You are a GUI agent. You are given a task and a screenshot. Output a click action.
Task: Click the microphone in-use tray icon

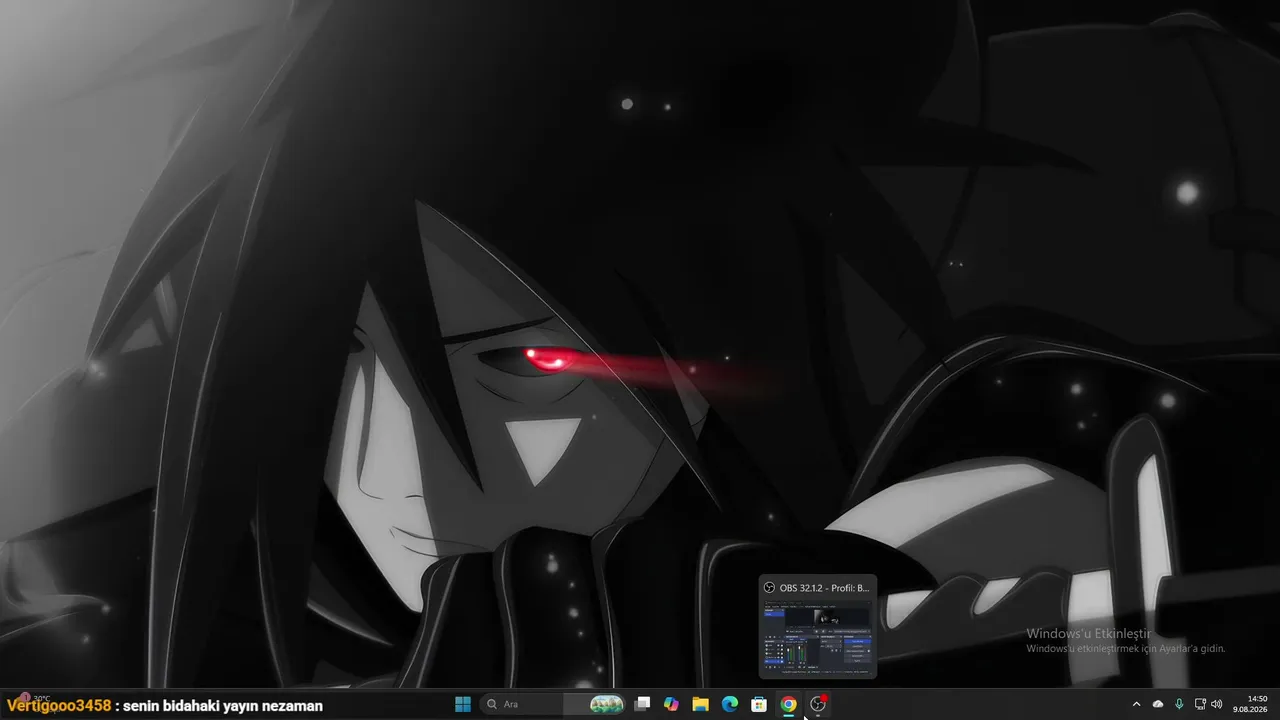1179,704
